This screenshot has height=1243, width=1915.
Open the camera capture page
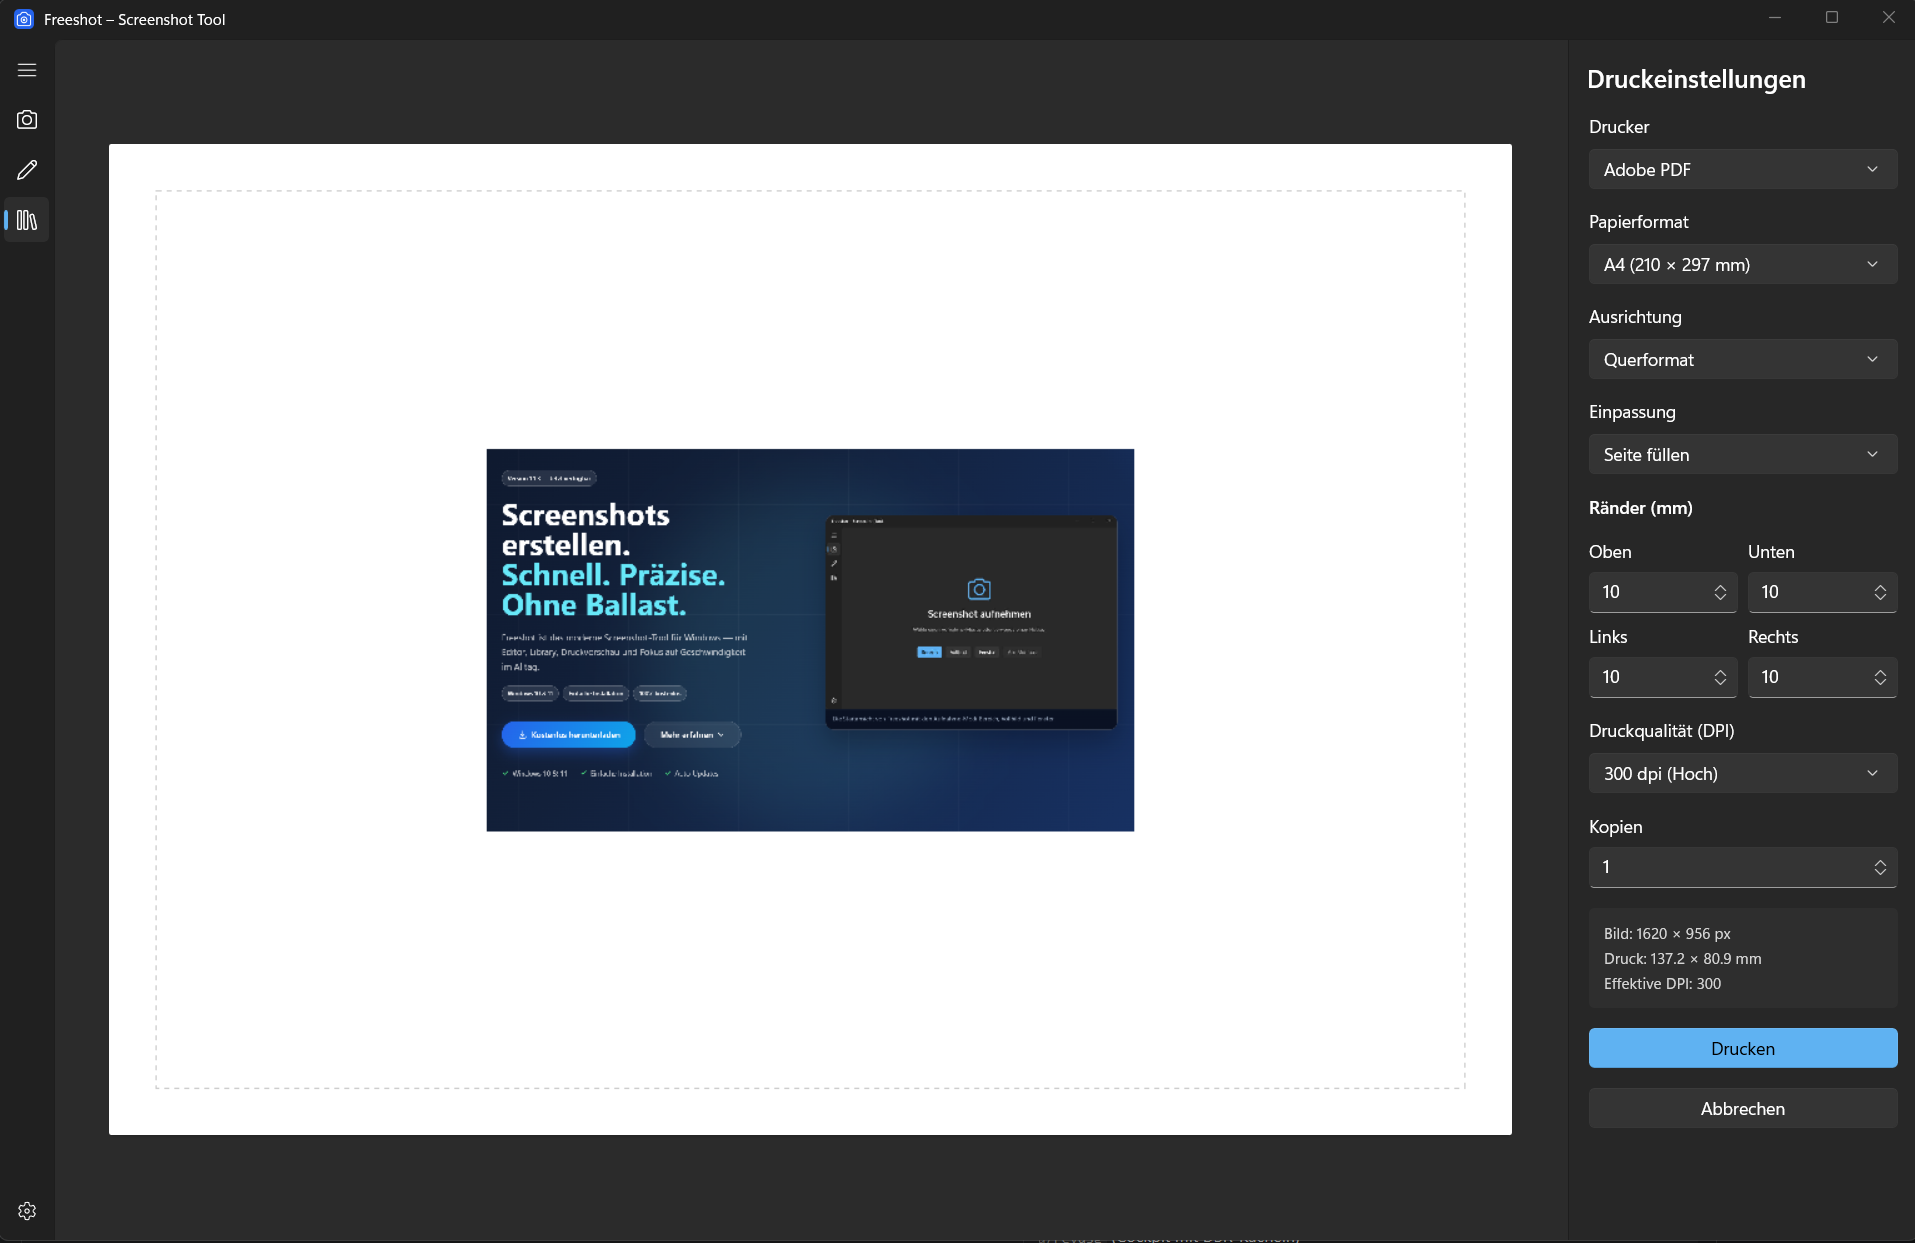(x=27, y=120)
